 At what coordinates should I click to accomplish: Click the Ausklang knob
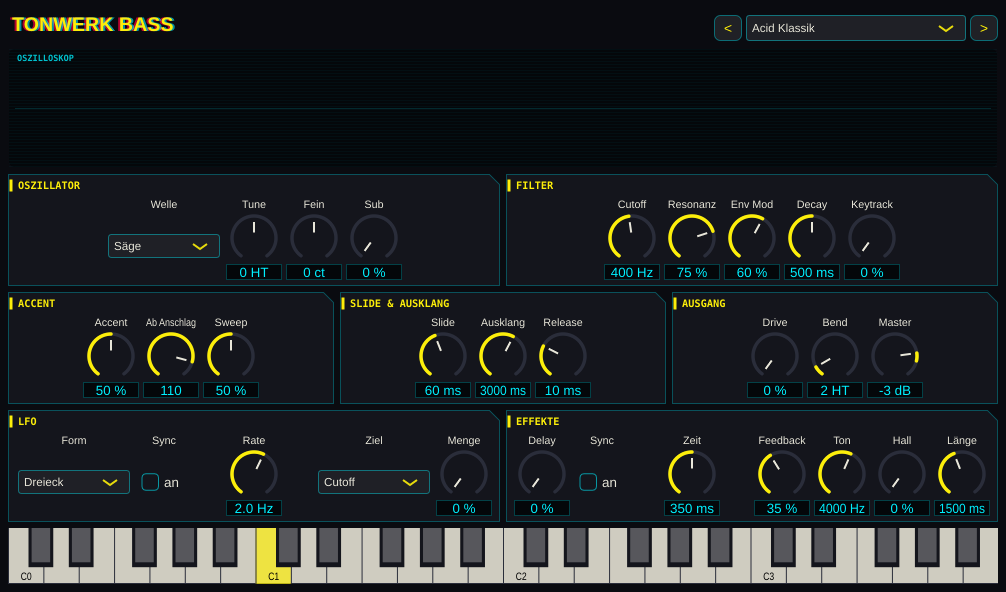coord(503,356)
